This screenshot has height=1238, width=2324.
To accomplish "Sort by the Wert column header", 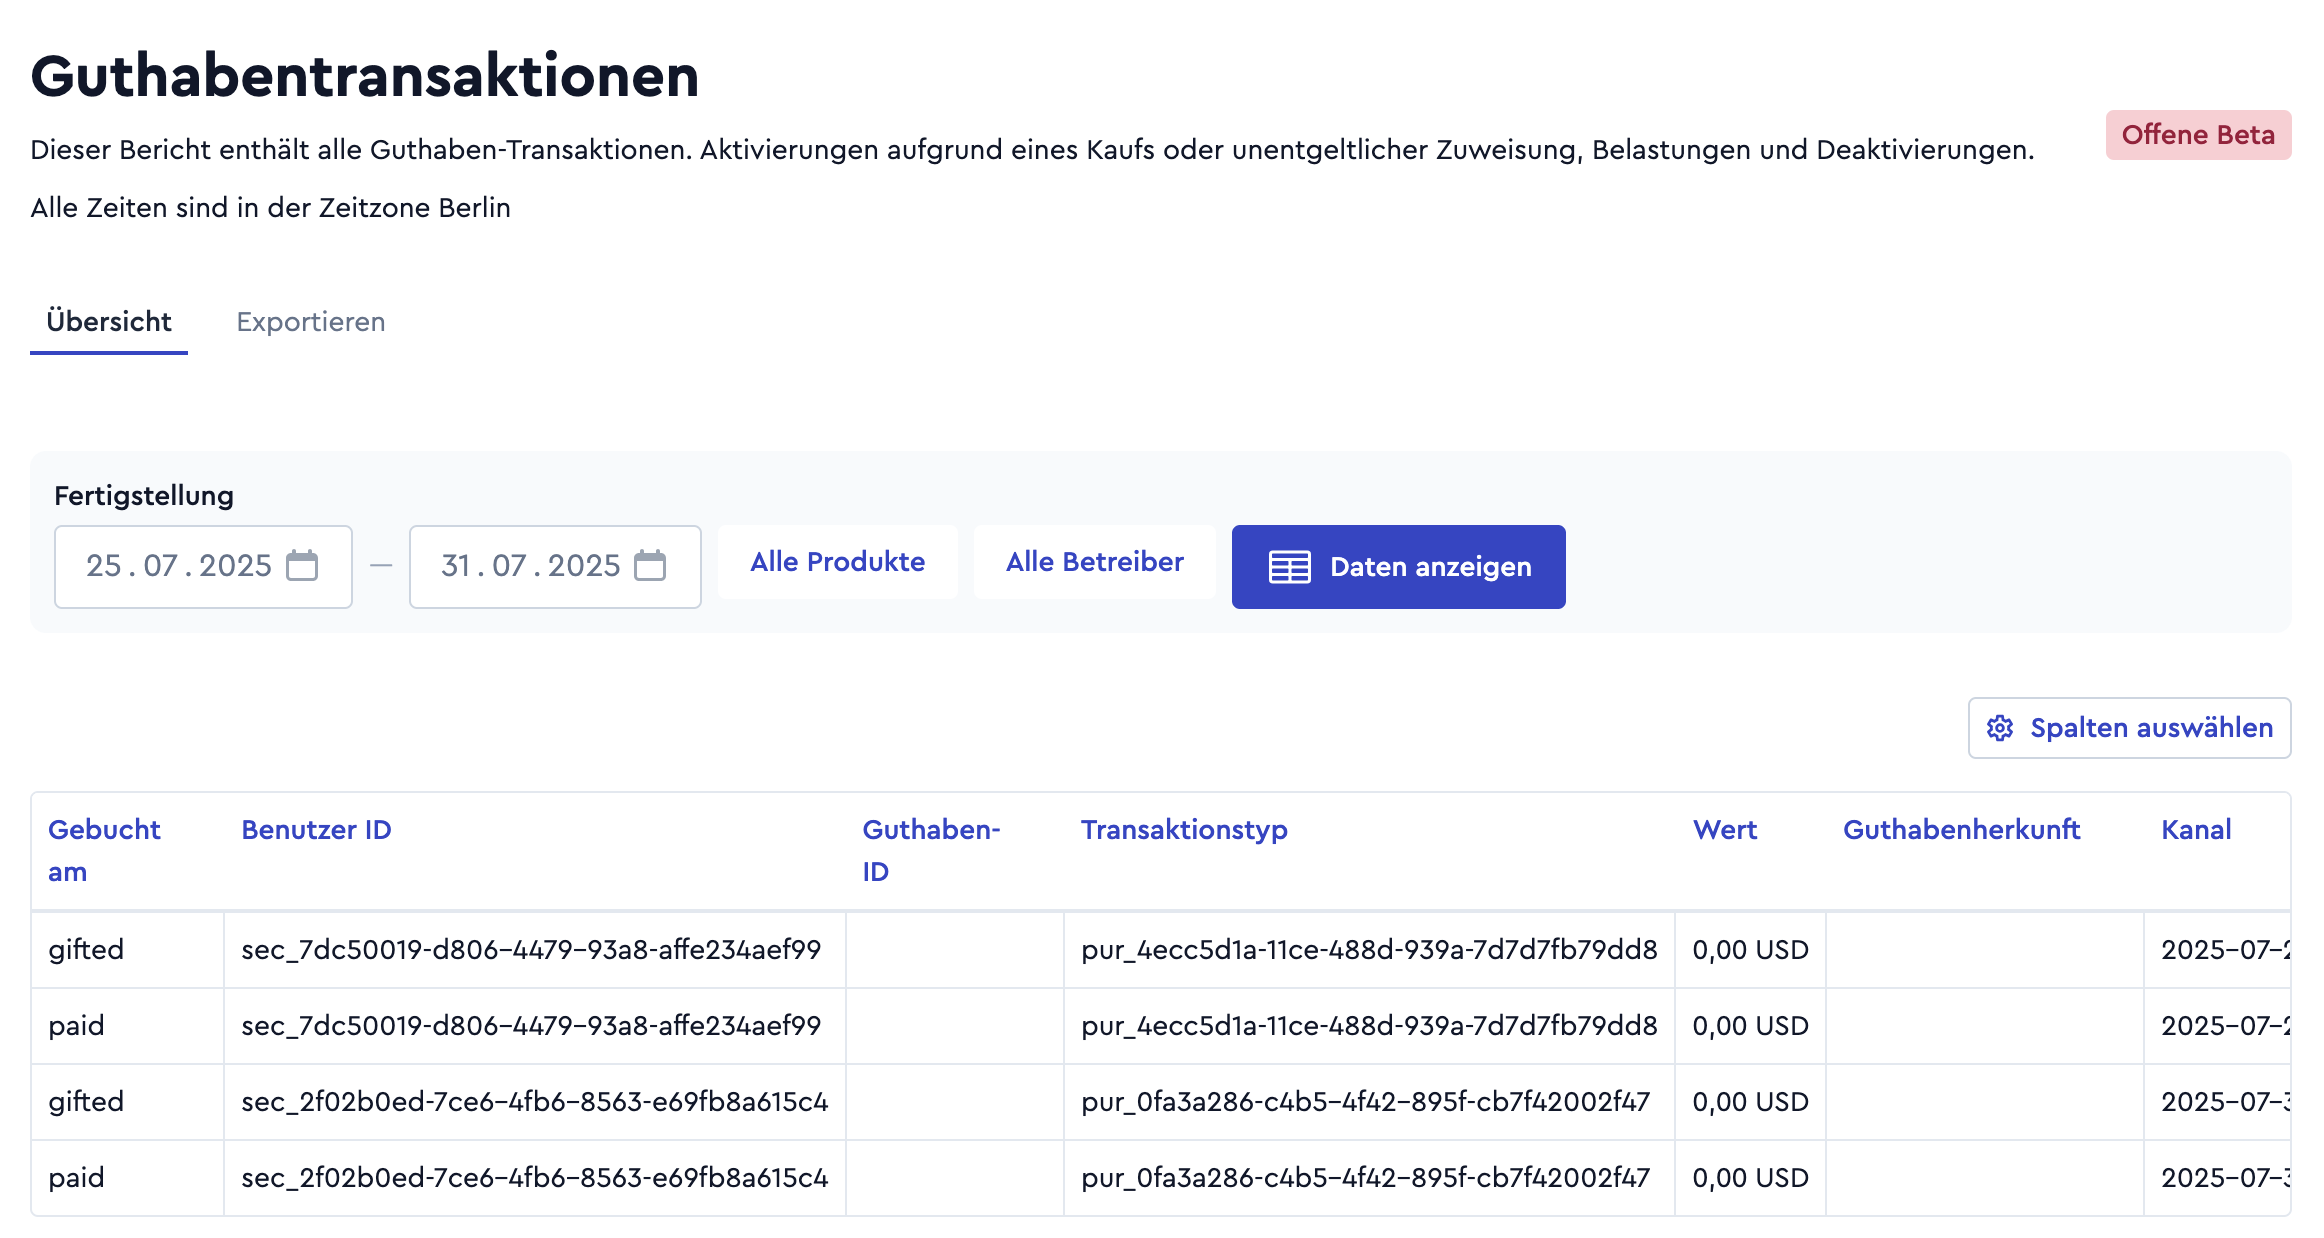I will pos(1725,830).
